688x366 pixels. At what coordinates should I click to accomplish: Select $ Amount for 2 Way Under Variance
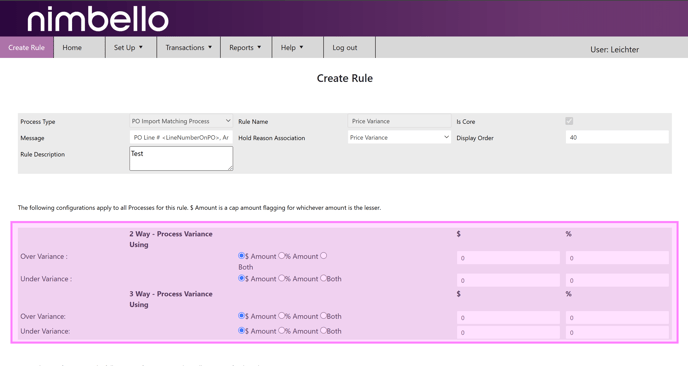(241, 278)
